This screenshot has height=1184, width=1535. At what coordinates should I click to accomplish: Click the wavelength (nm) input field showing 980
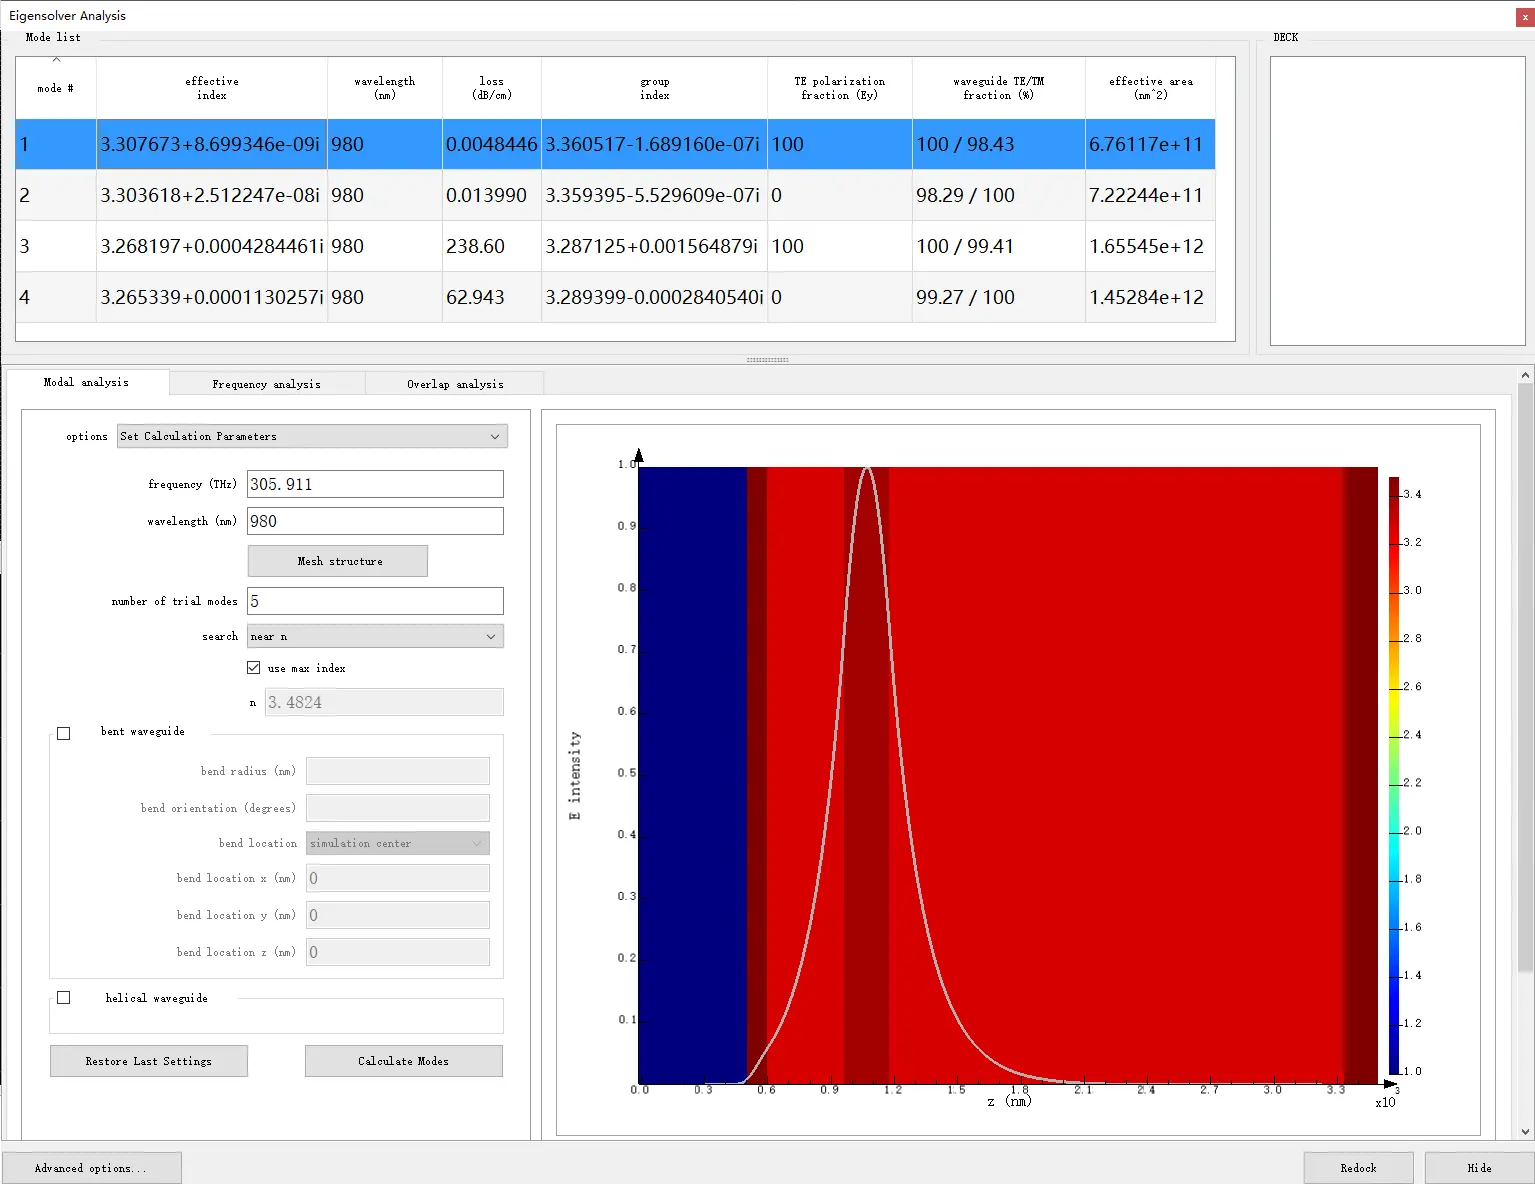tap(375, 521)
